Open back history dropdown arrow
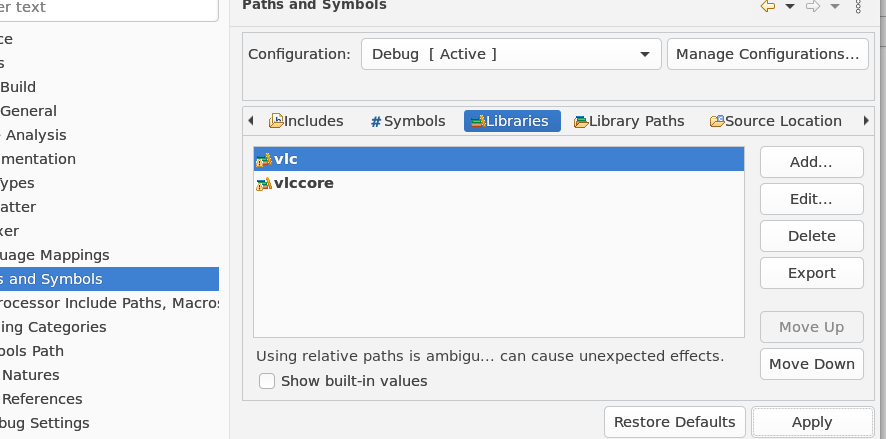The height and width of the screenshot is (439, 886). point(790,7)
